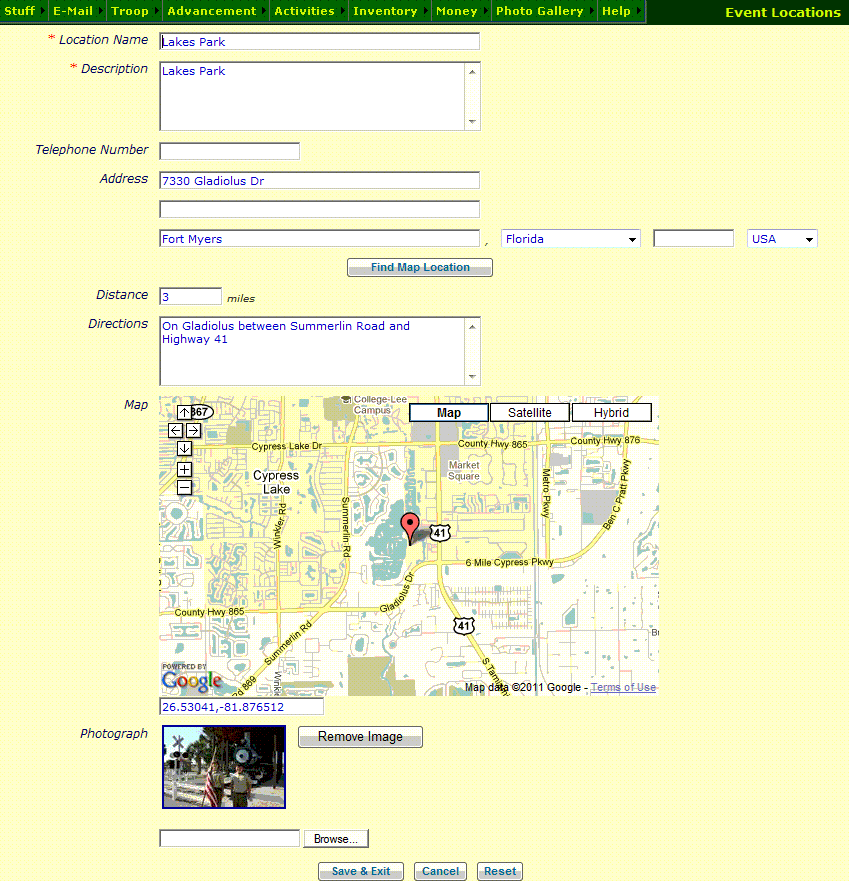Click into the Telephone Number field
Screen dimensions: 849x881
coord(230,151)
